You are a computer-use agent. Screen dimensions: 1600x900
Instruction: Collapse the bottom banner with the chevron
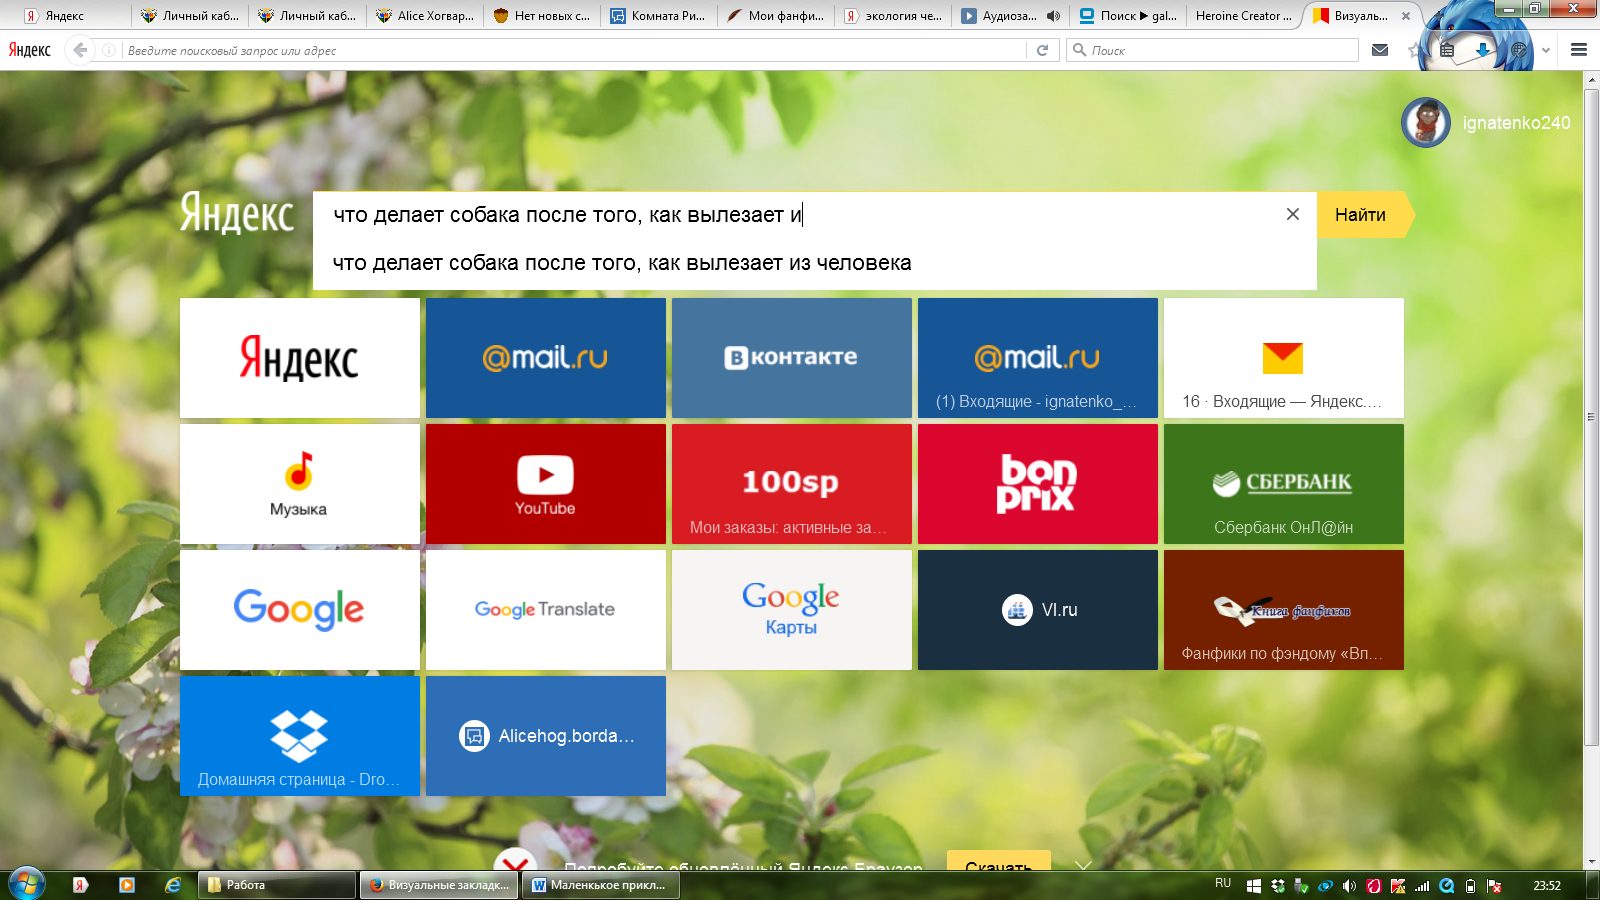[1083, 864]
